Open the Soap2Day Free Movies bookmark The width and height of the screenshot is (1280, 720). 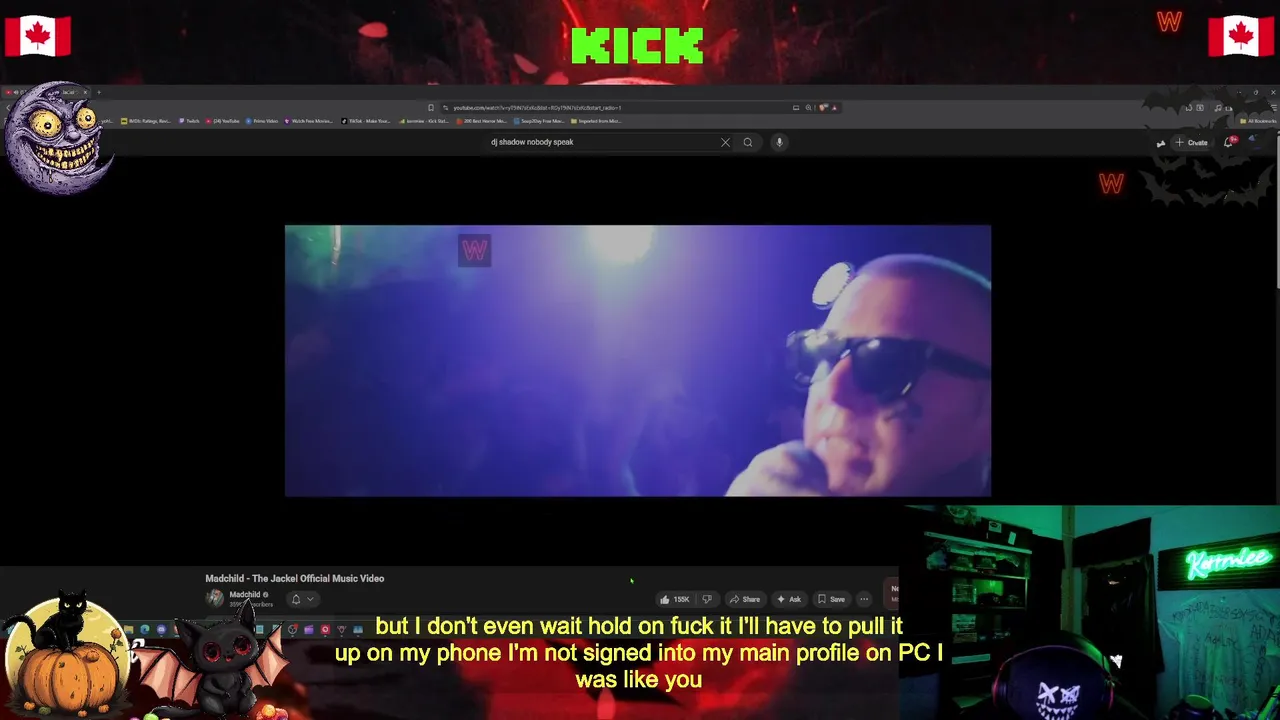[539, 121]
